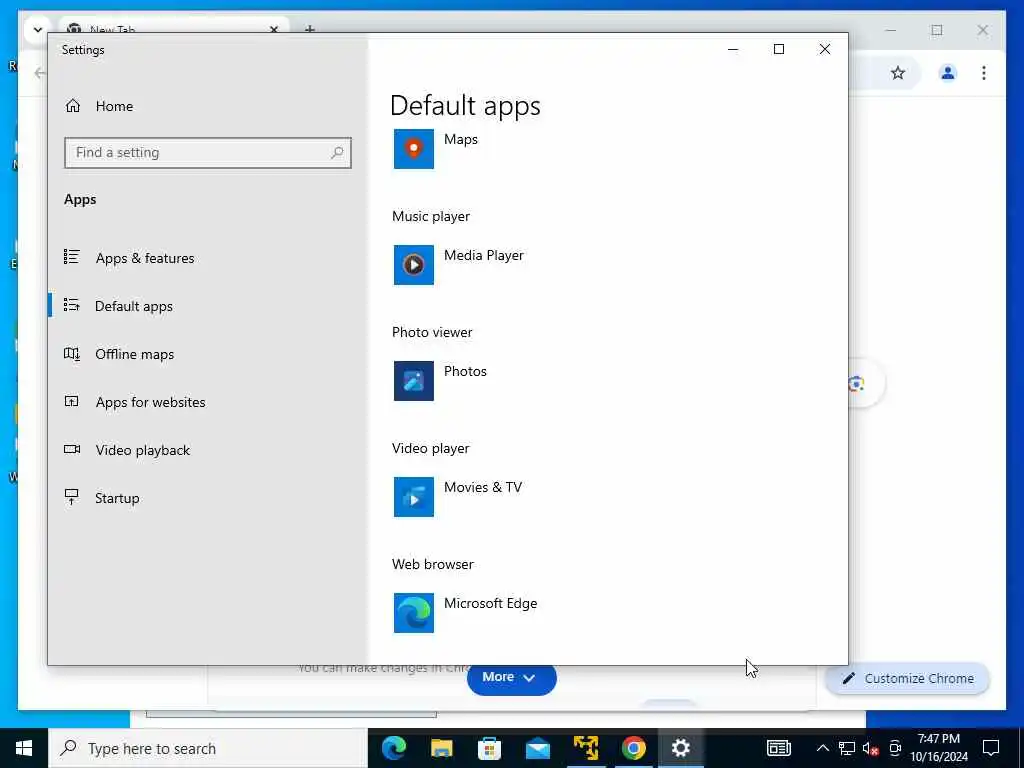Focus the Find a setting search box
The width and height of the screenshot is (1024, 768).
tap(208, 153)
